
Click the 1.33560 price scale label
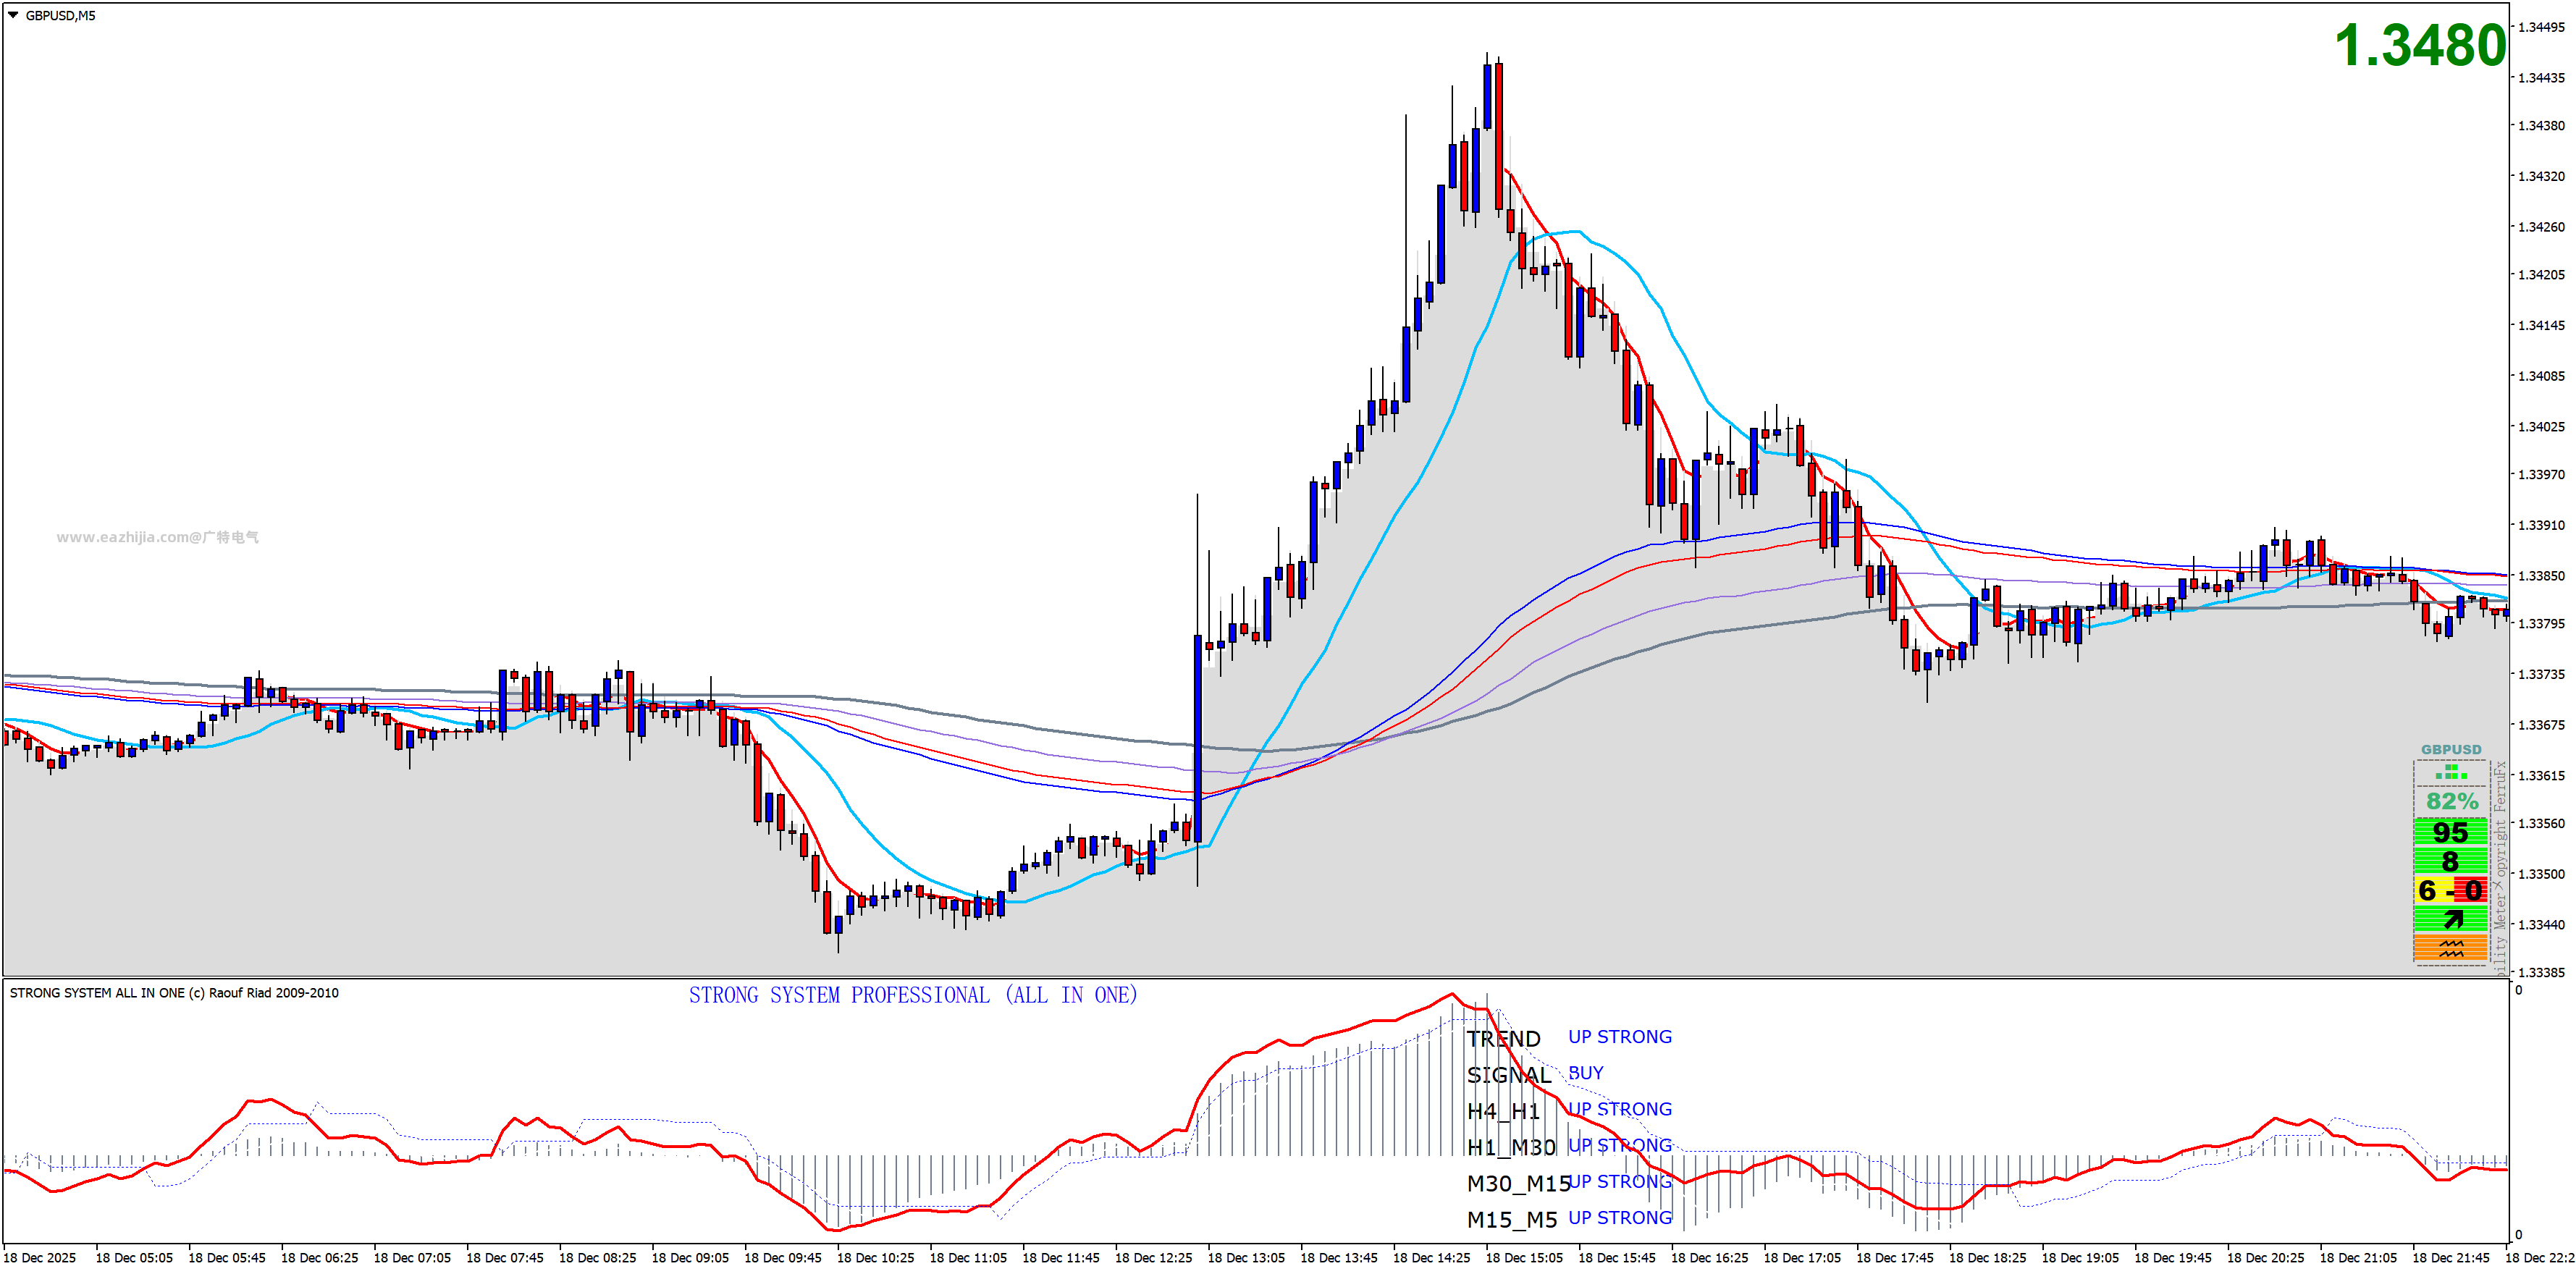[x=2541, y=824]
